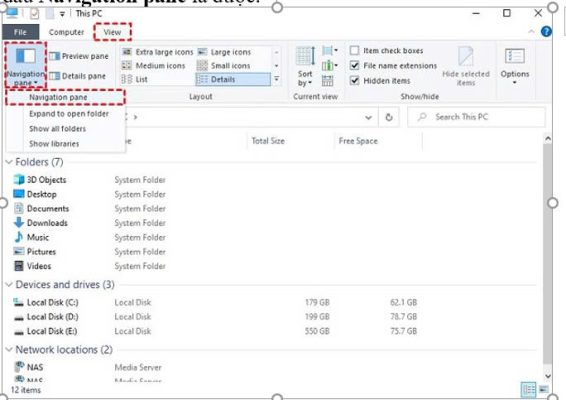The width and height of the screenshot is (566, 400).
Task: Open the Help question mark icon
Action: pyautogui.click(x=546, y=32)
